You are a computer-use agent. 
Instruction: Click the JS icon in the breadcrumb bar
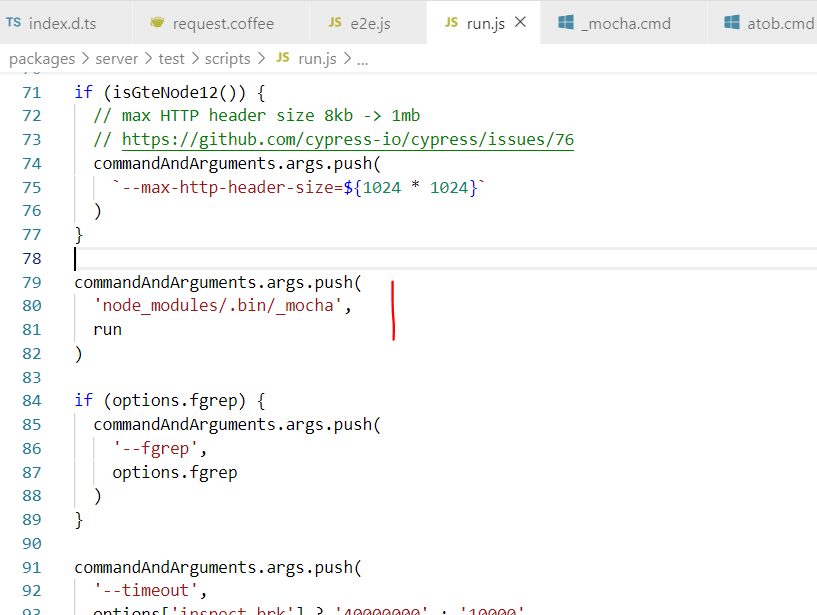coord(281,58)
